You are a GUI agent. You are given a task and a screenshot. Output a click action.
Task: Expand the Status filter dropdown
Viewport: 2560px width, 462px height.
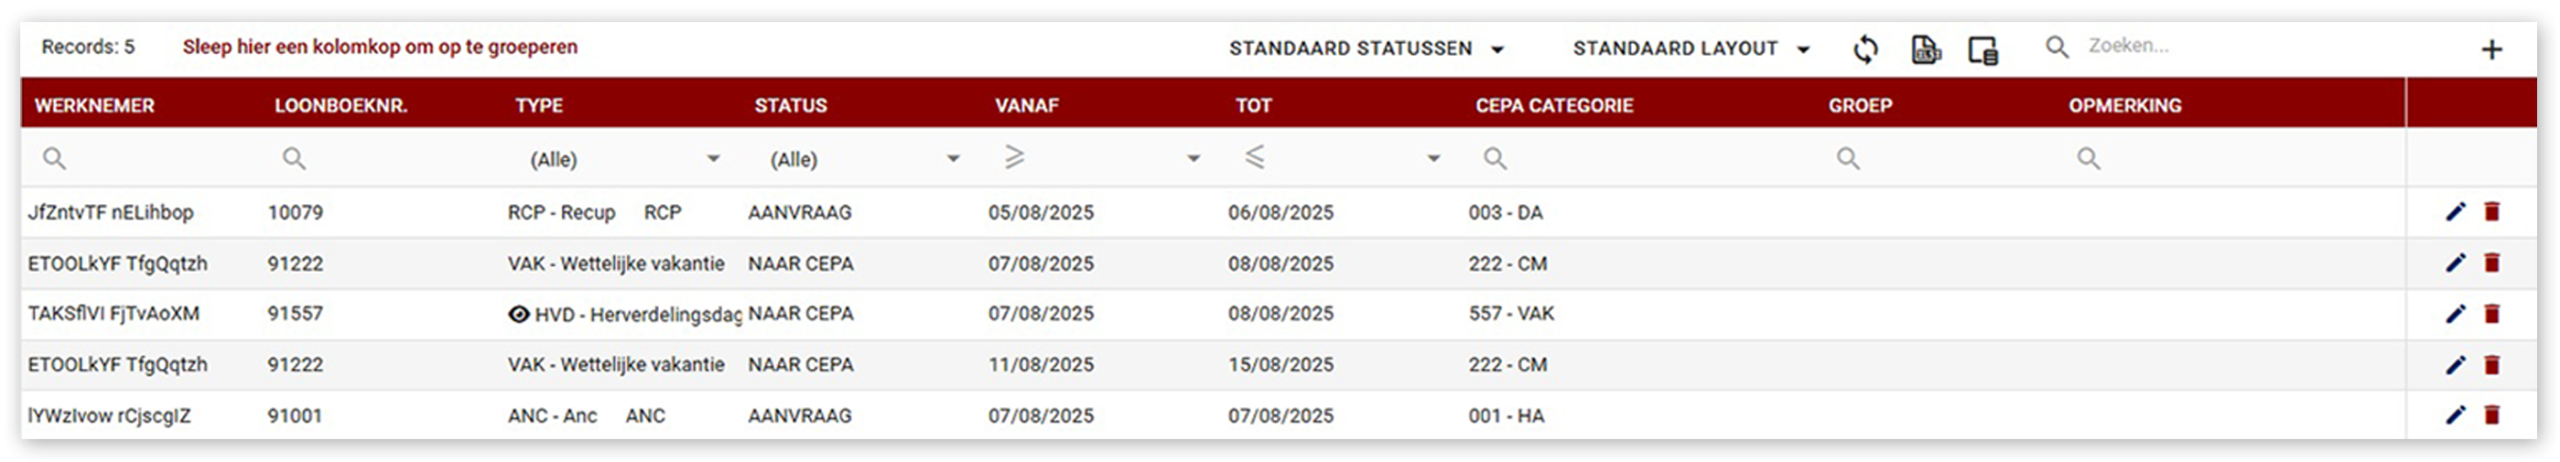click(x=953, y=159)
